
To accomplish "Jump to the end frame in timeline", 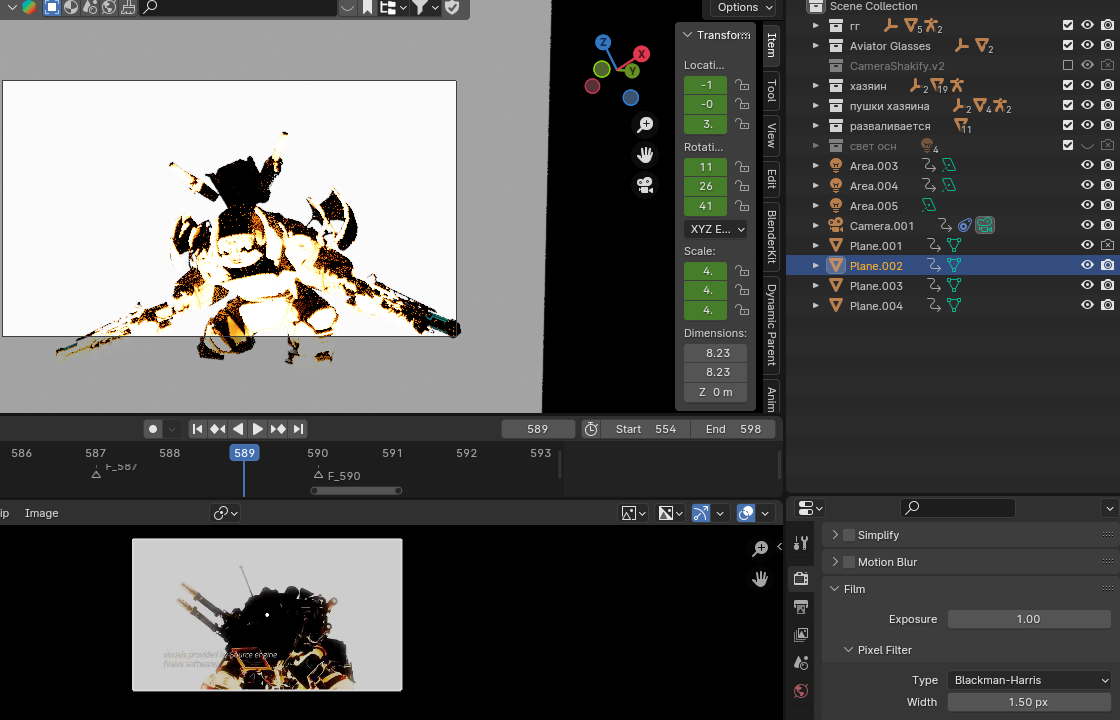I will tap(298, 429).
